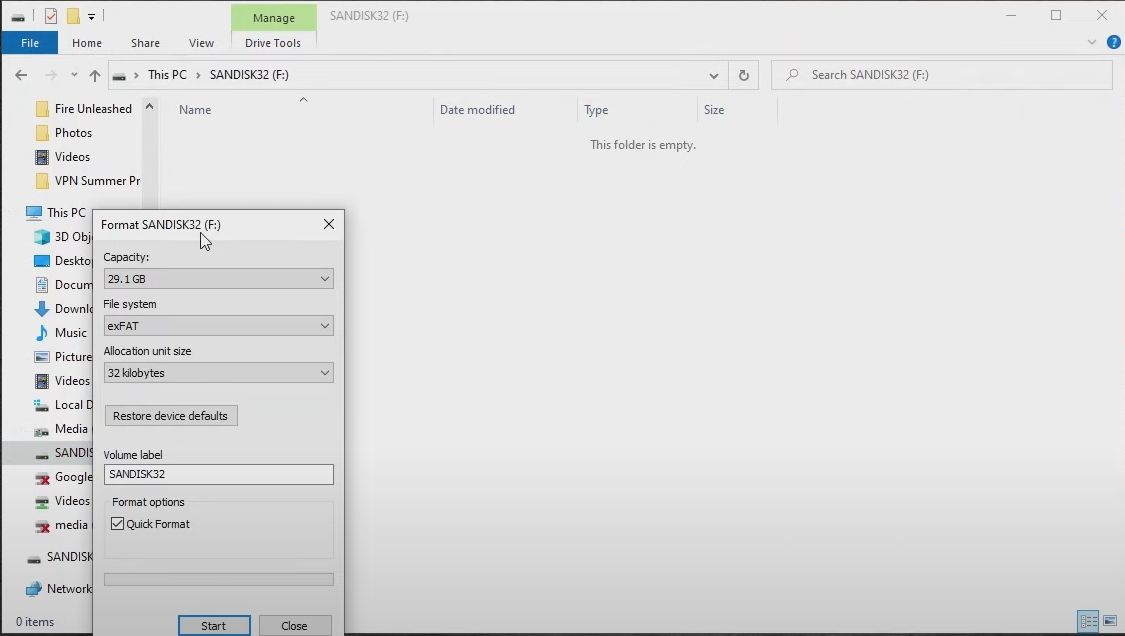The width and height of the screenshot is (1125, 636).
Task: Open the Allocation unit size dropdown
Action: [218, 372]
